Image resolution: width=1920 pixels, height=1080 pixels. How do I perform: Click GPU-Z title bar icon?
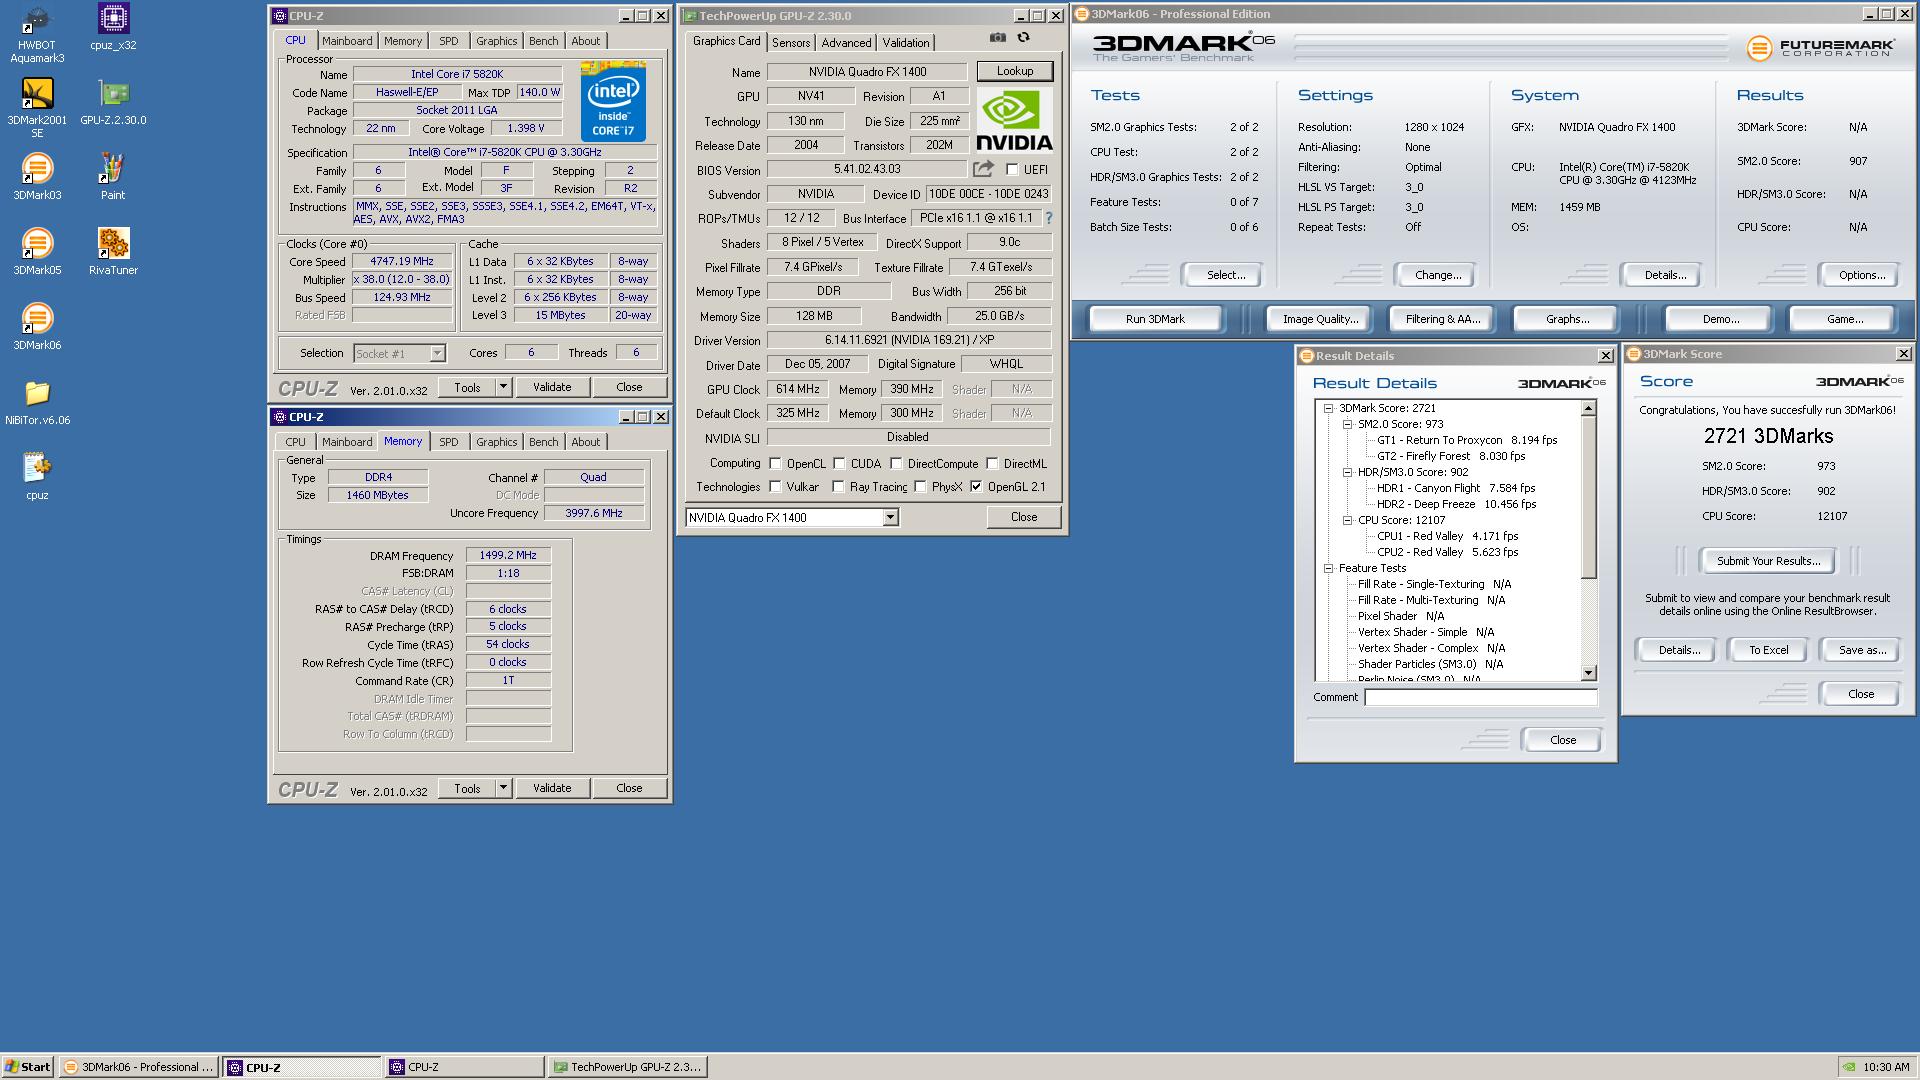[x=689, y=16]
